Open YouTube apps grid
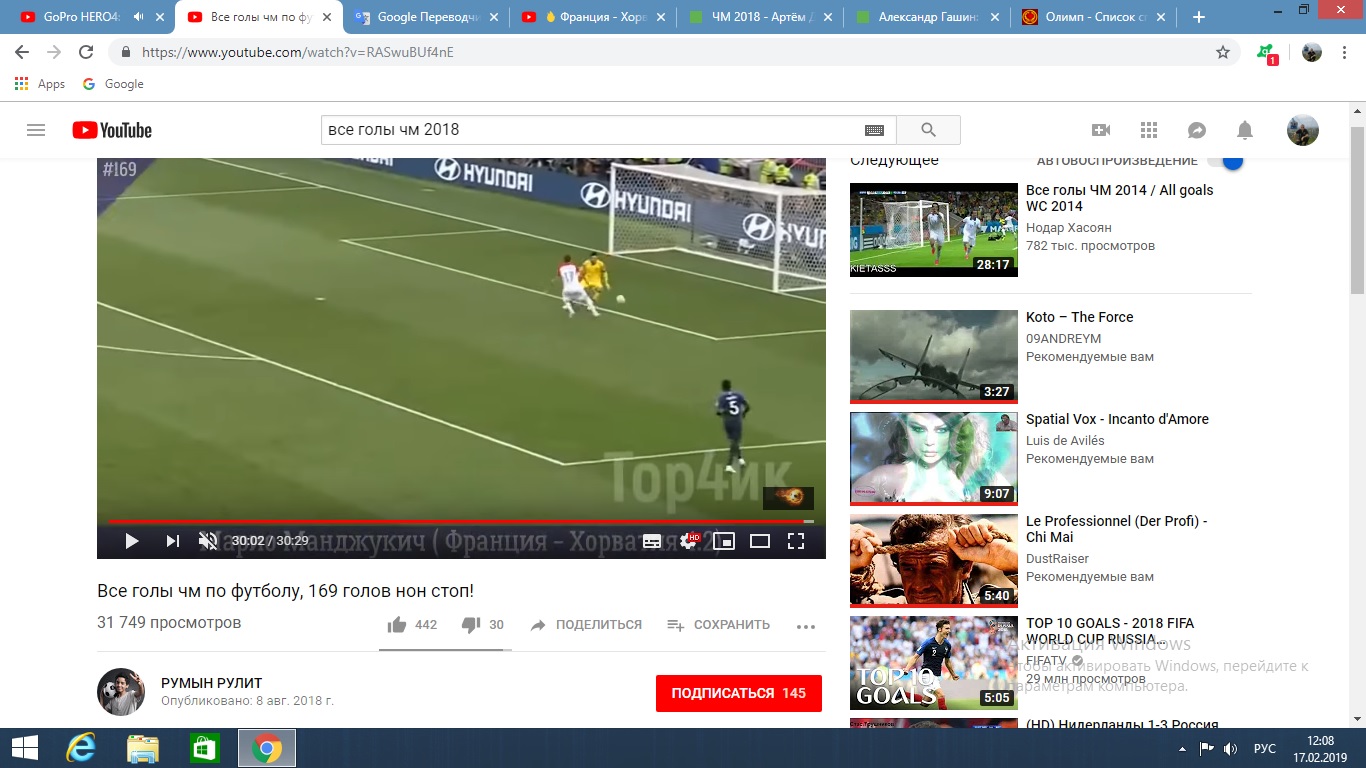This screenshot has height=768, width=1366. pyautogui.click(x=1149, y=130)
